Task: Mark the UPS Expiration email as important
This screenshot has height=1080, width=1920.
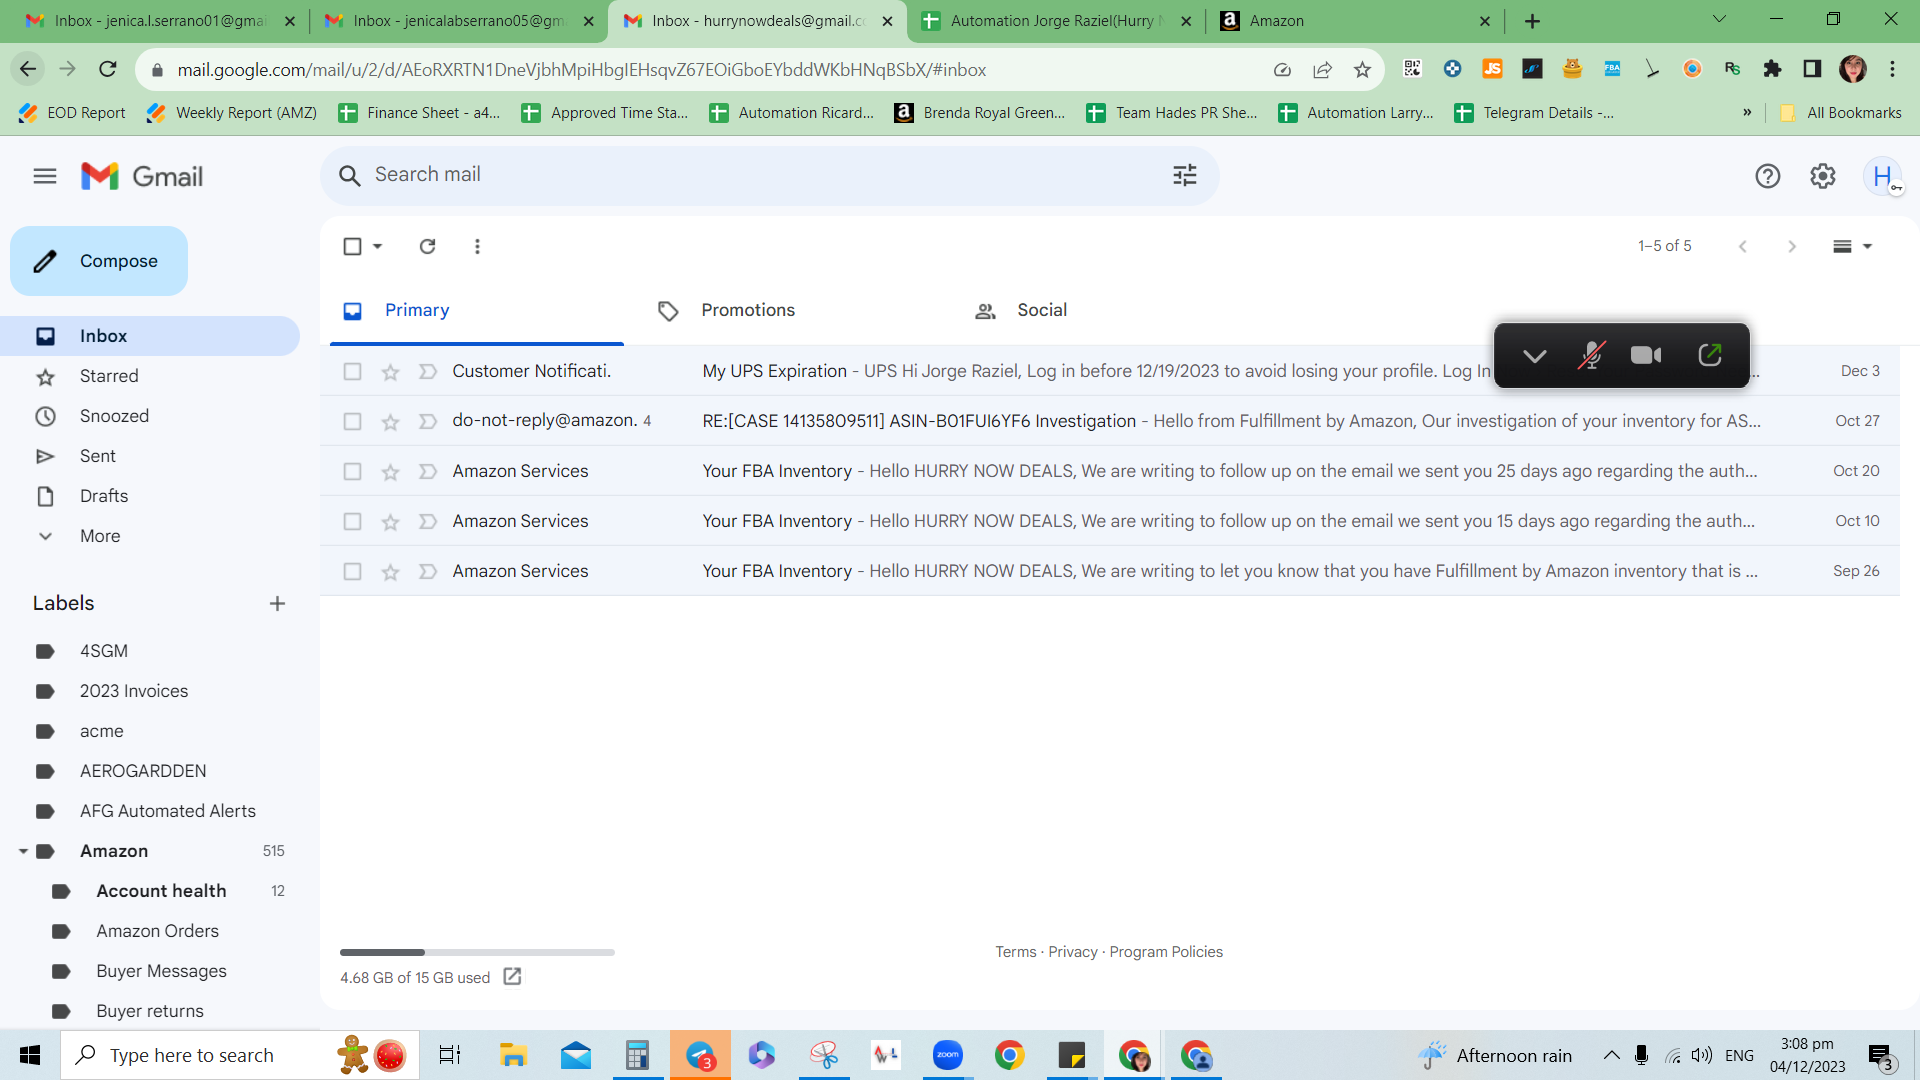Action: [427, 371]
